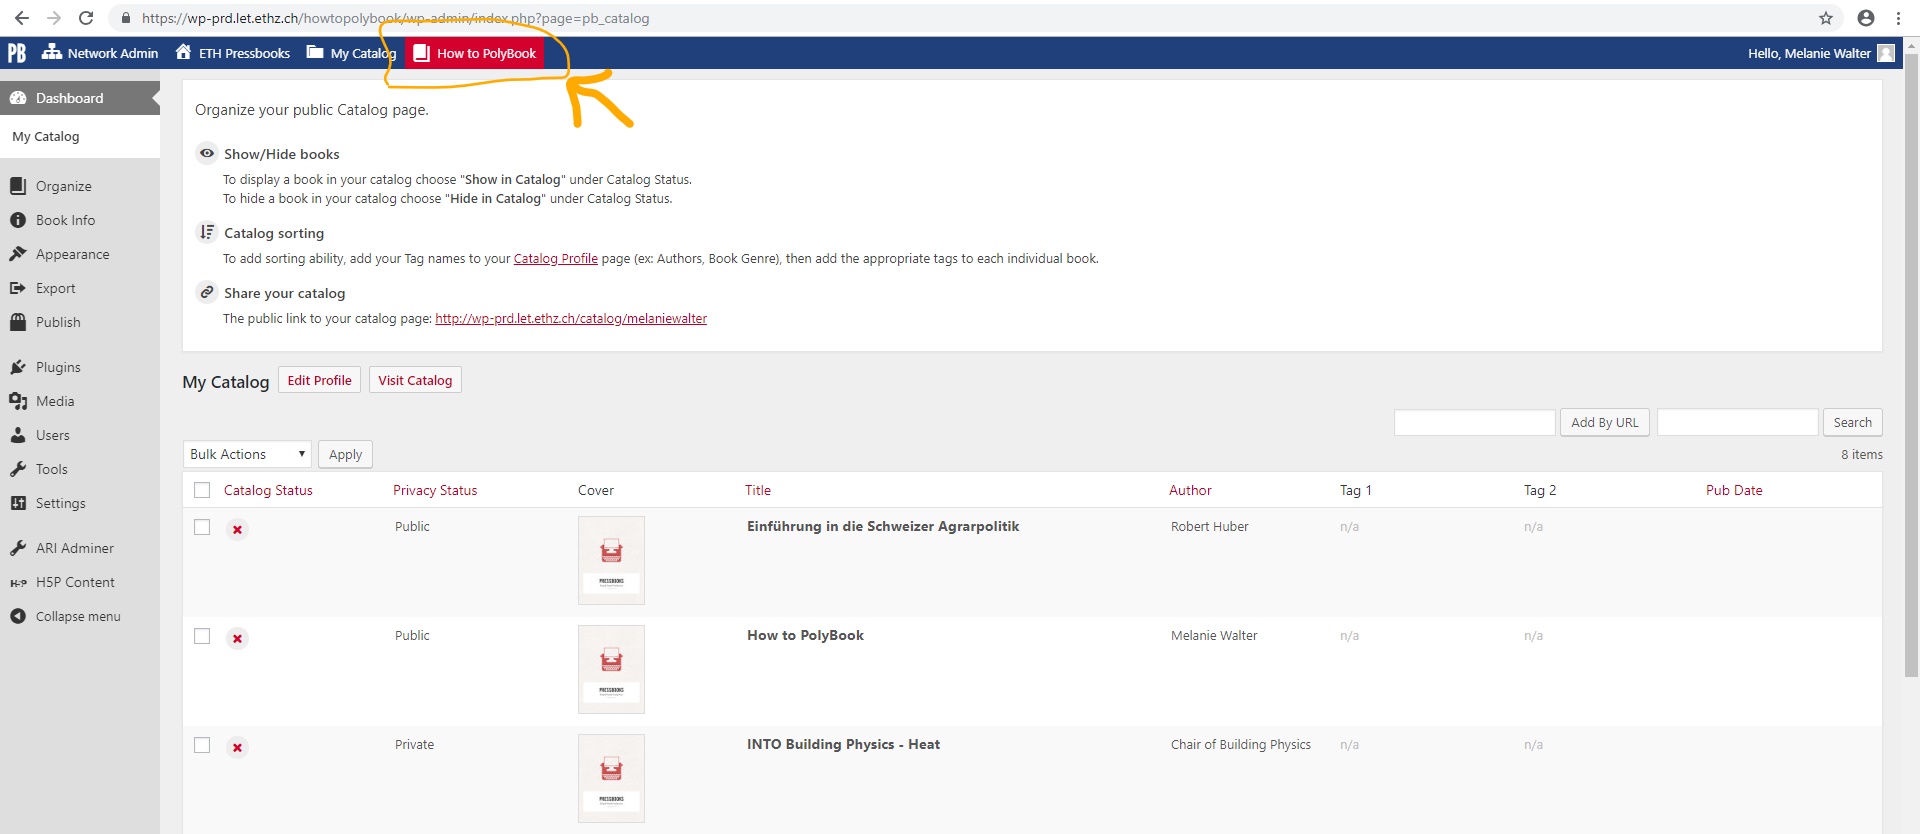Check the Einführung in die Schweizer Agrarpolitik row checkbox

(202, 527)
